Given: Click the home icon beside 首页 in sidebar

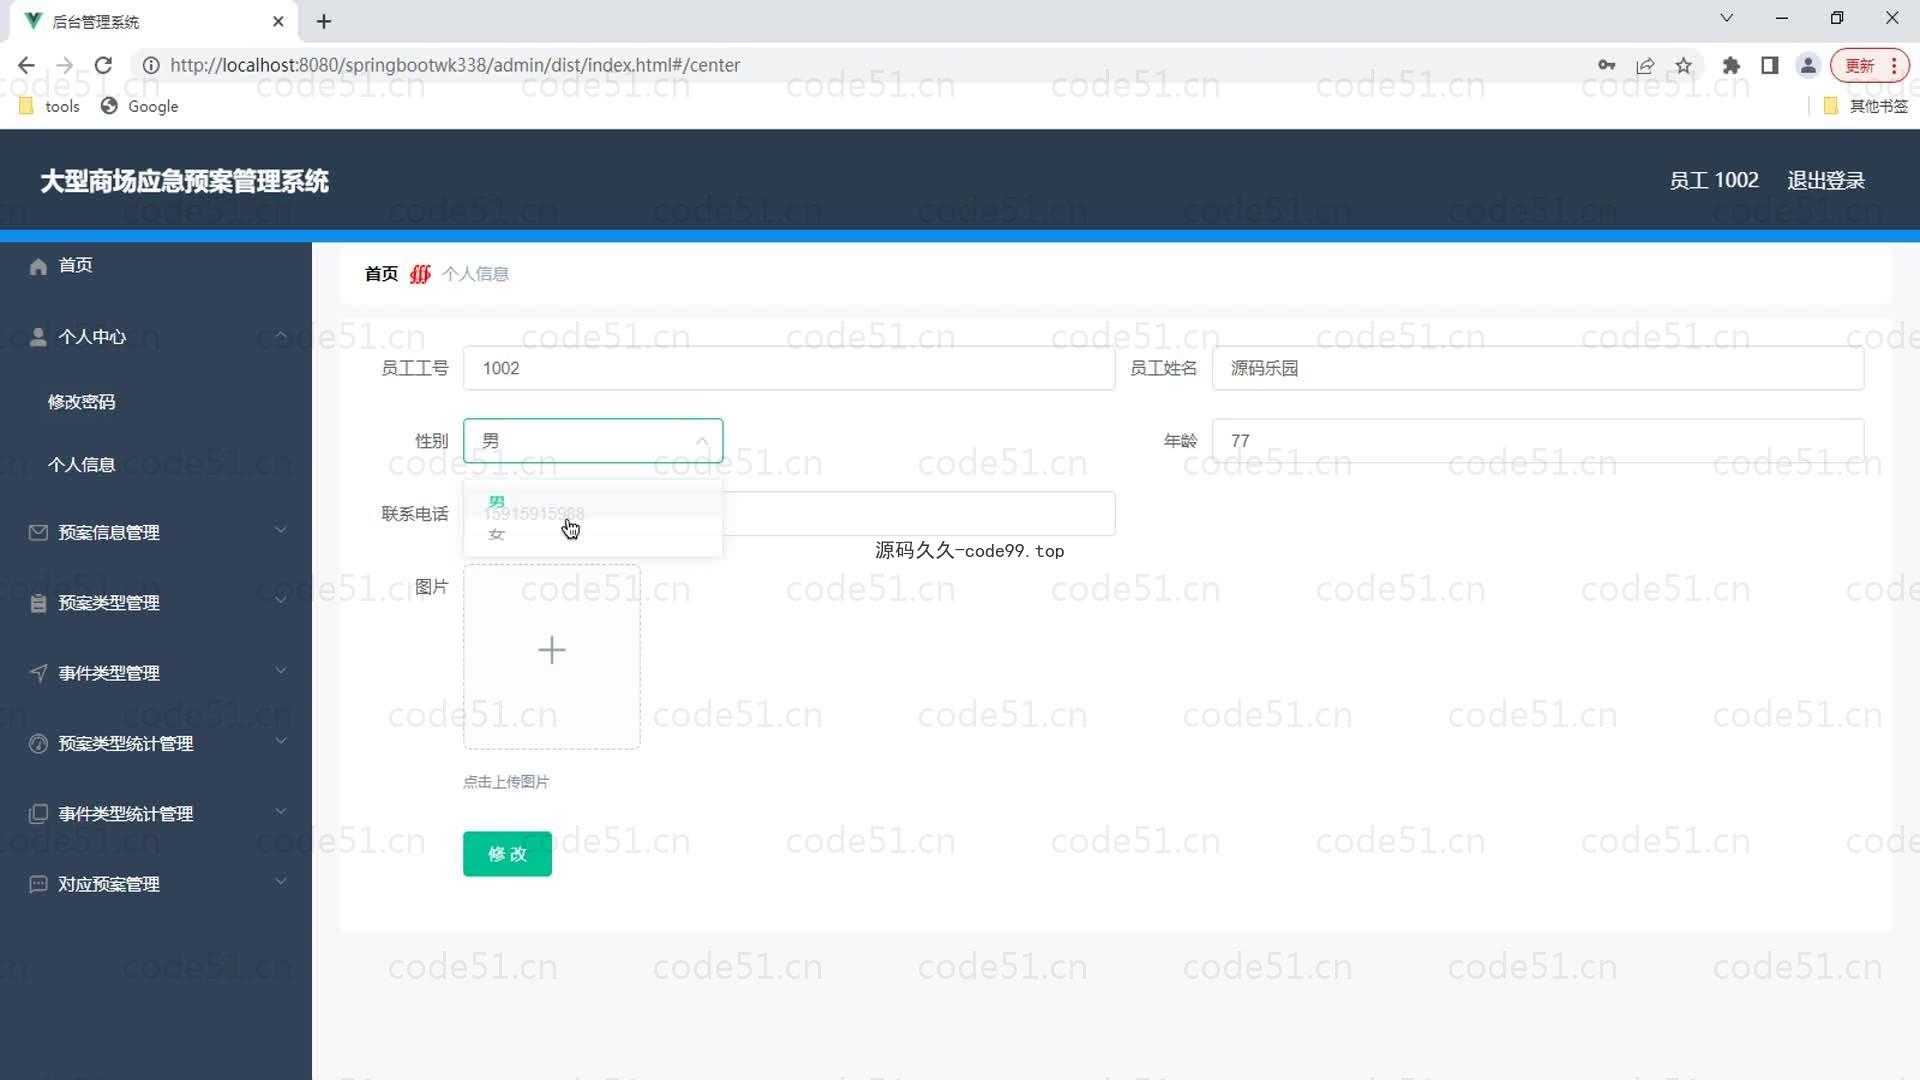Looking at the screenshot, I should point(38,266).
